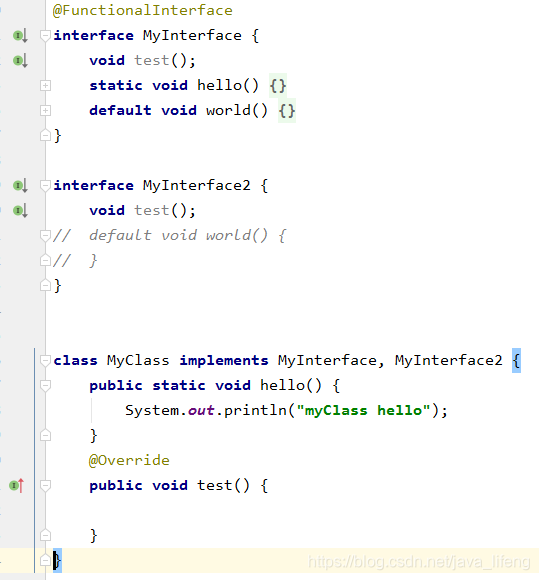Click the italic out field in System.out

tap(201, 411)
